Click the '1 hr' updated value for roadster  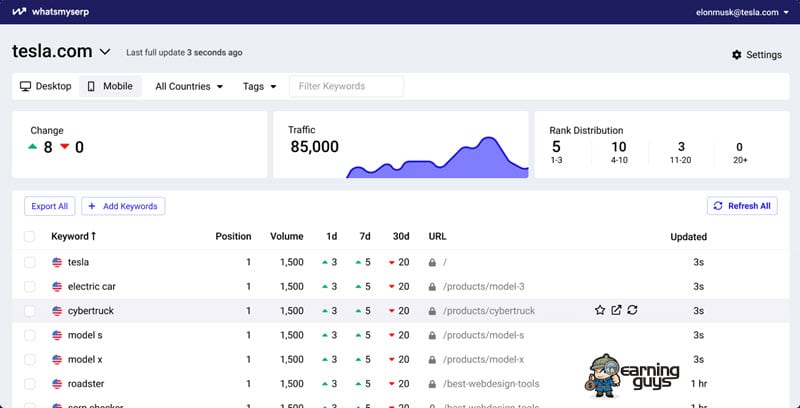(x=699, y=384)
